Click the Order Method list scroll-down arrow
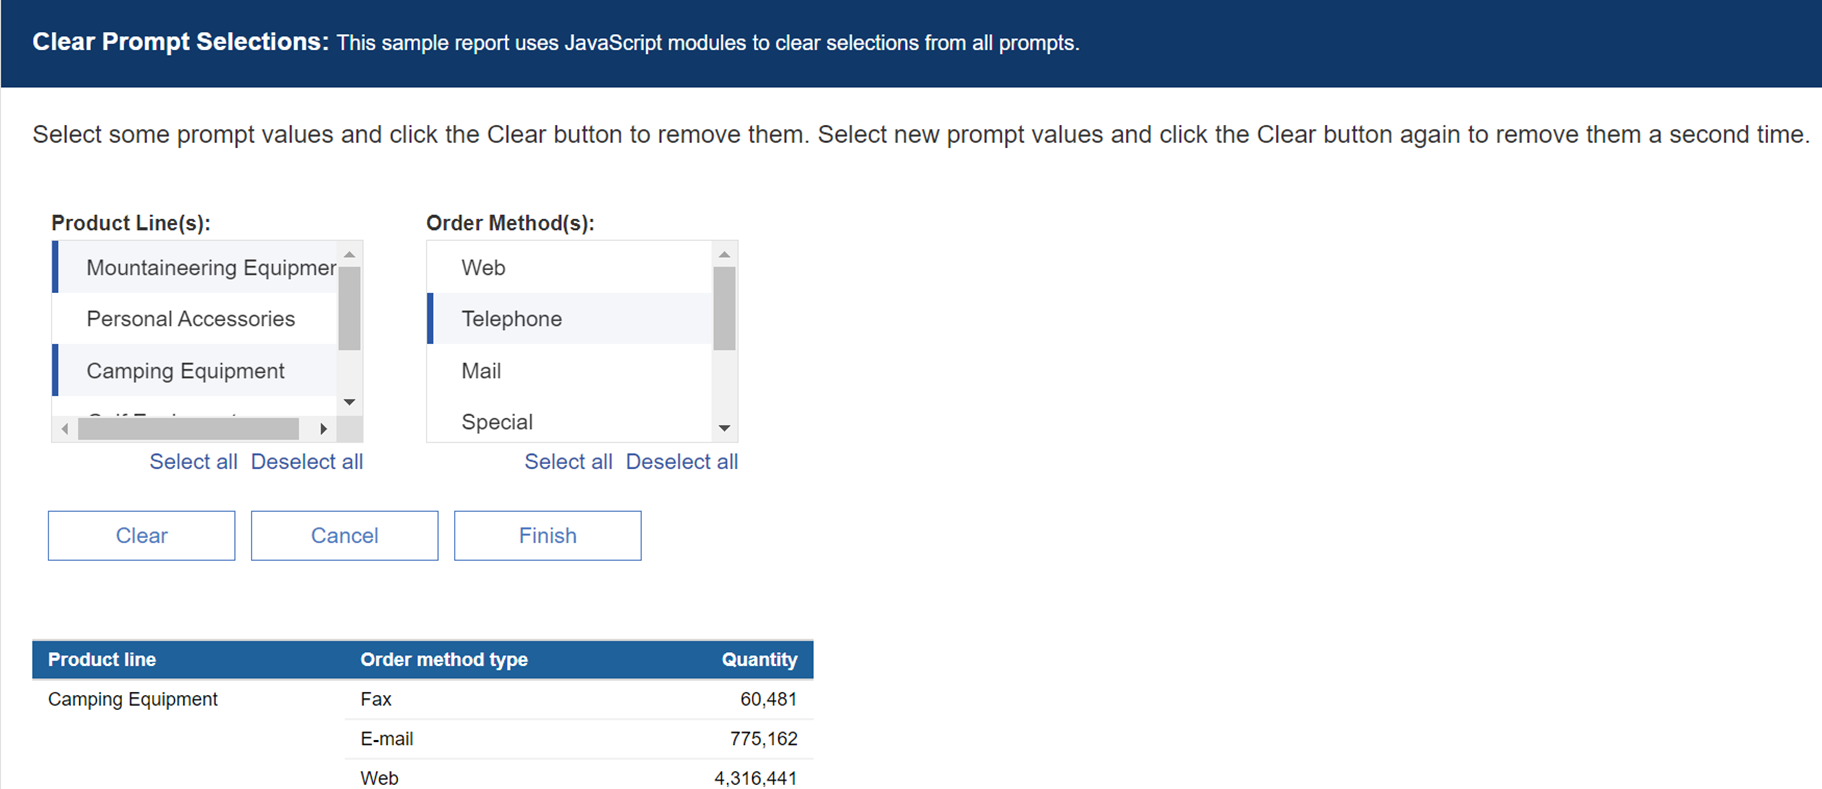The width and height of the screenshot is (1822, 789). [x=724, y=428]
